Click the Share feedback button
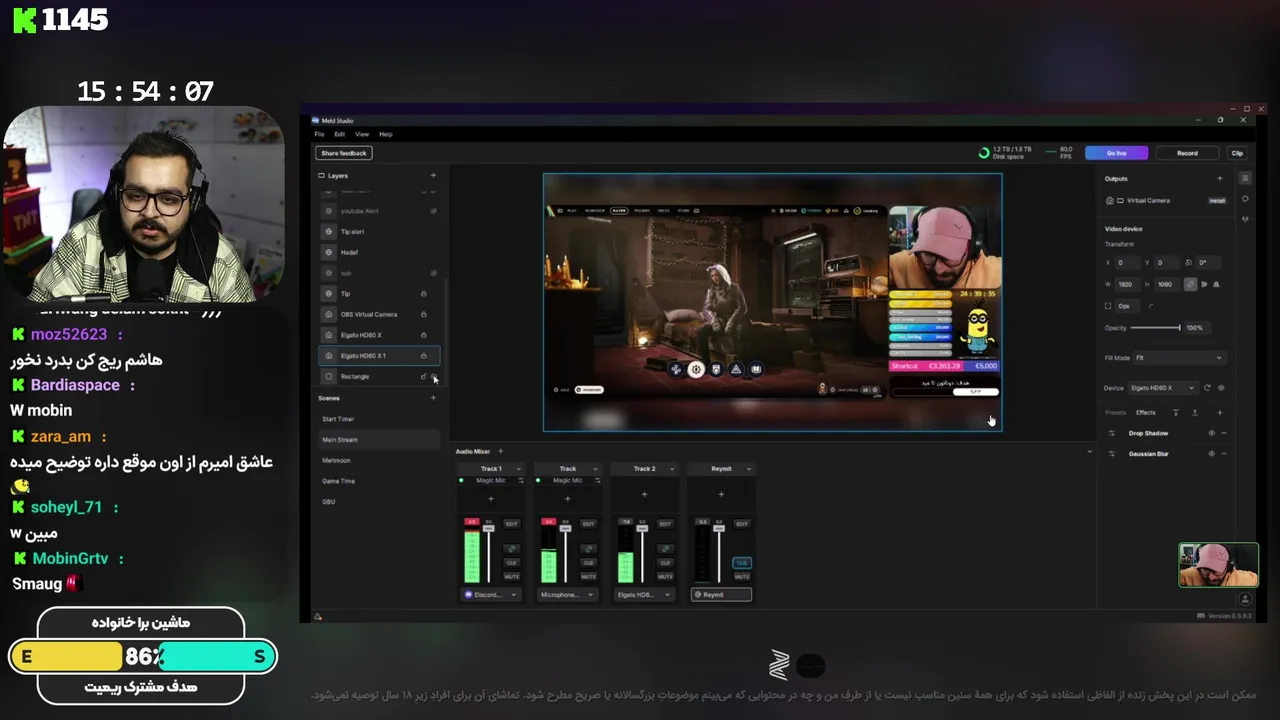Viewport: 1280px width, 720px height. click(x=344, y=153)
